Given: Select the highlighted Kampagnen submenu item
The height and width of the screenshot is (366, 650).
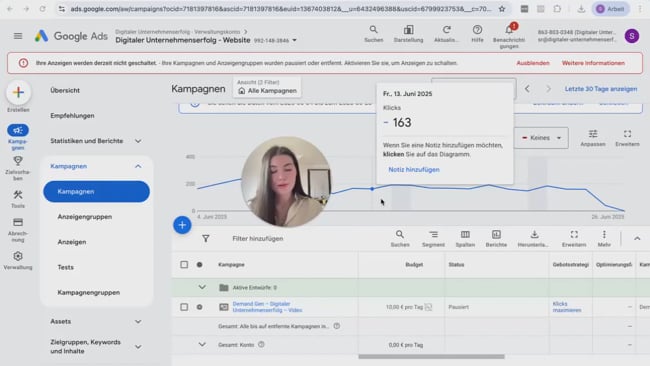Looking at the screenshot, I should [96, 191].
